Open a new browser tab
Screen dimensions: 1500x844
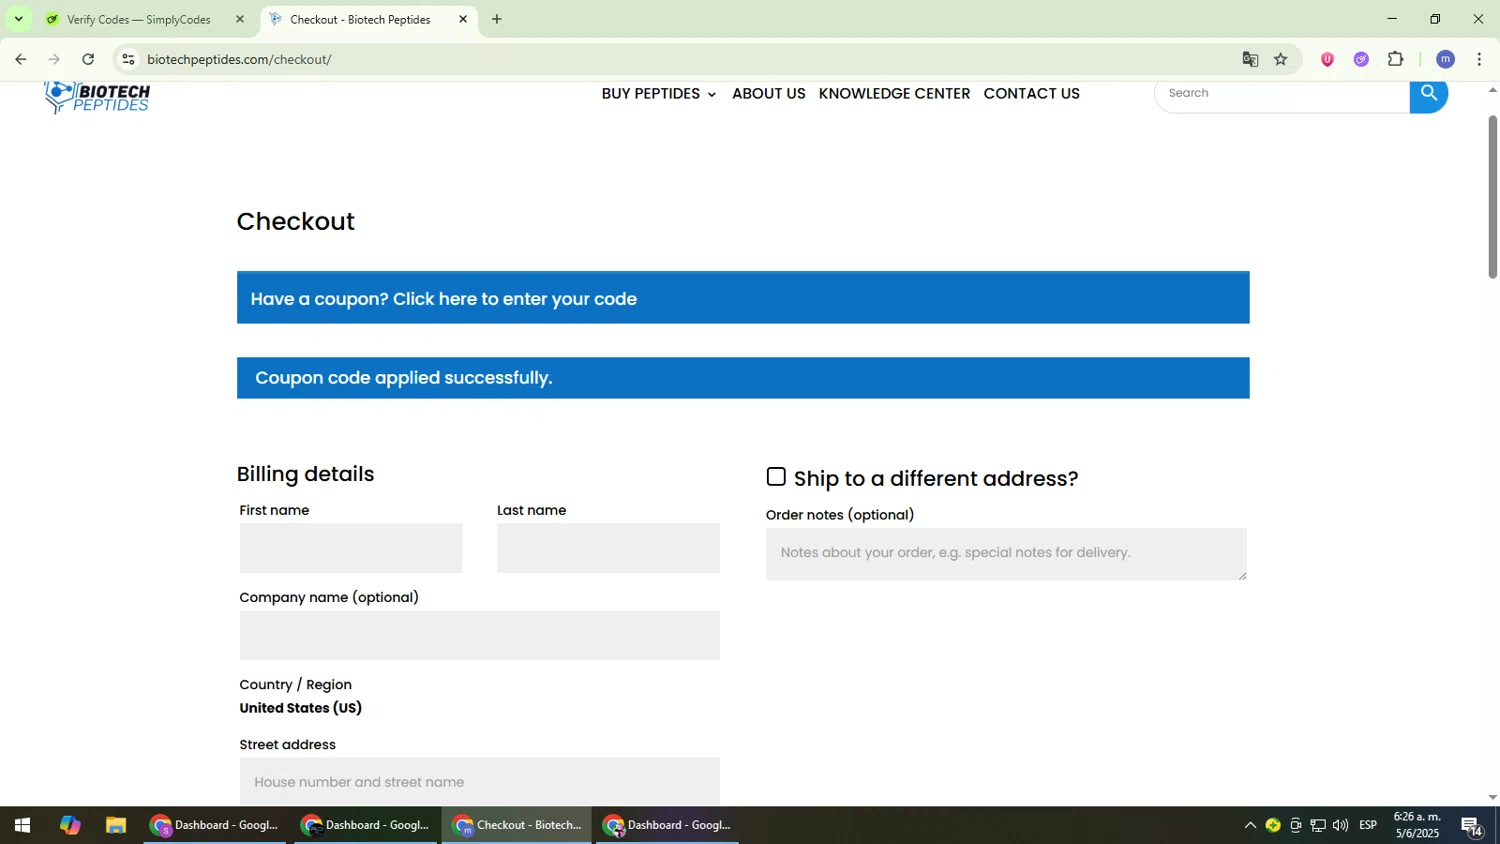point(497,19)
